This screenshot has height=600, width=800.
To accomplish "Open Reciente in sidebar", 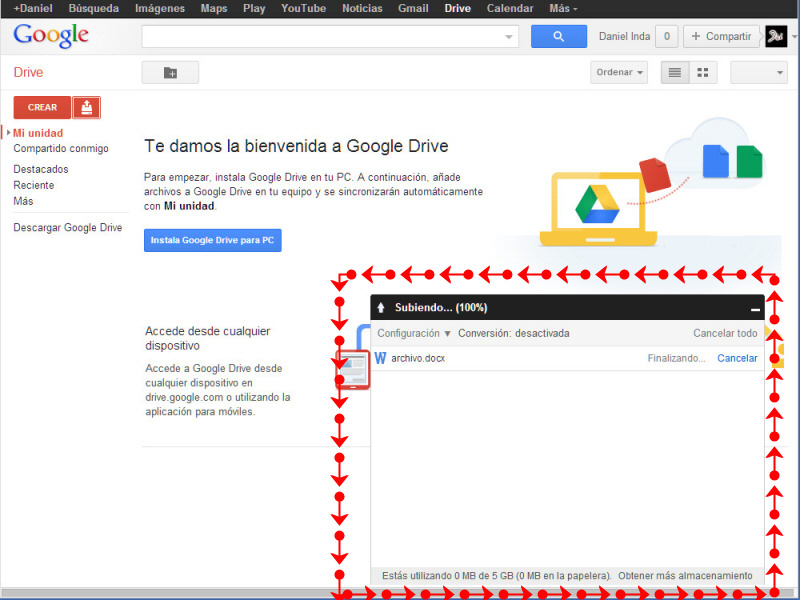I will click(33, 185).
